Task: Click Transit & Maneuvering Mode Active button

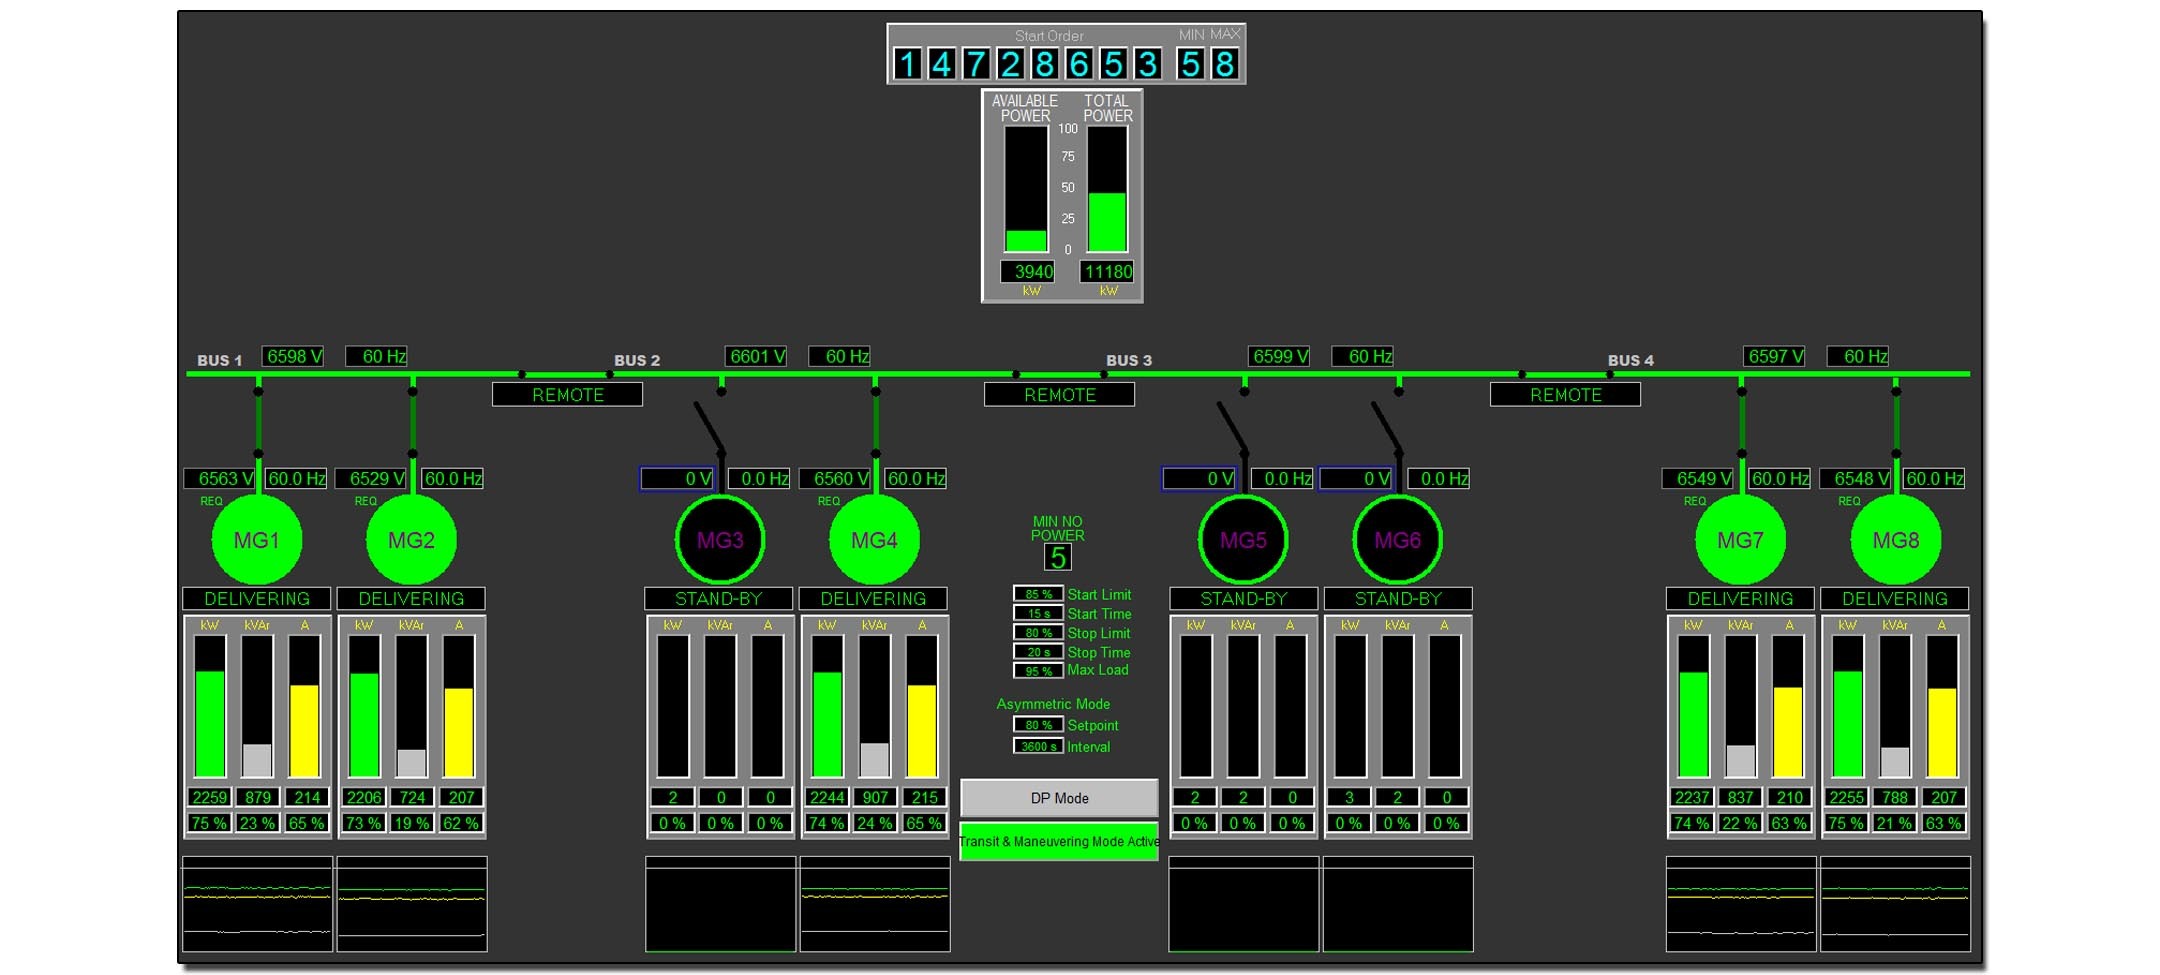Action: 1059,841
